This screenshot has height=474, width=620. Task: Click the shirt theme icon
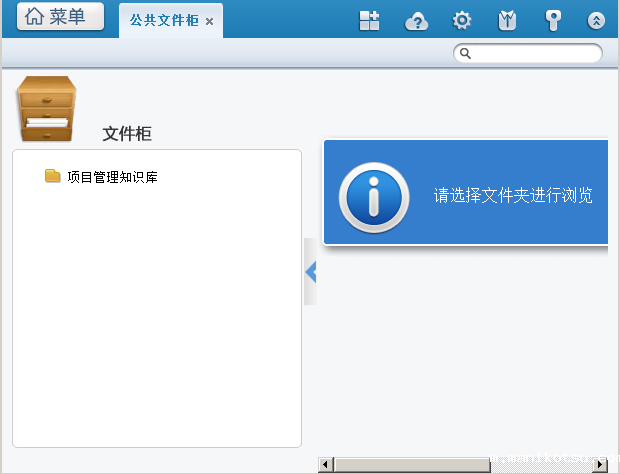pos(507,21)
